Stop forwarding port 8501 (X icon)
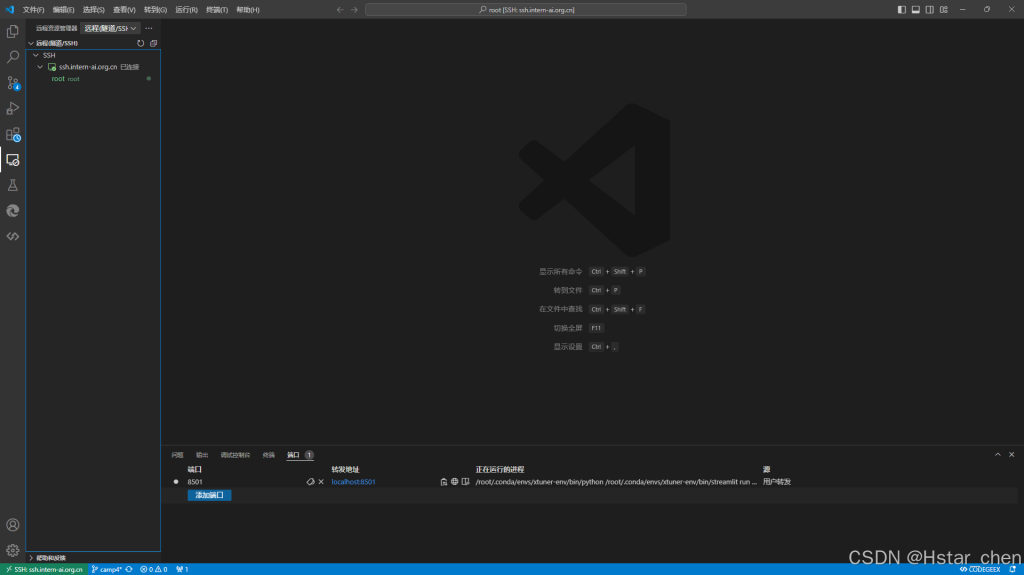1024x575 pixels. click(x=321, y=482)
